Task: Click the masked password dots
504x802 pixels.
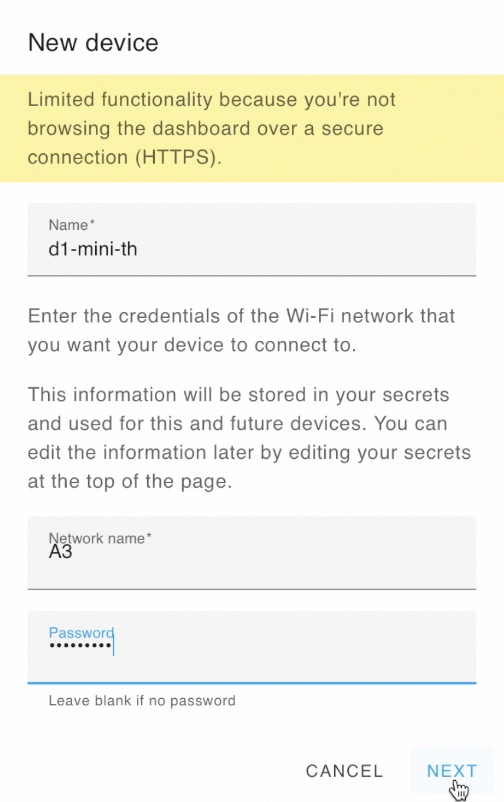Action: click(80, 646)
